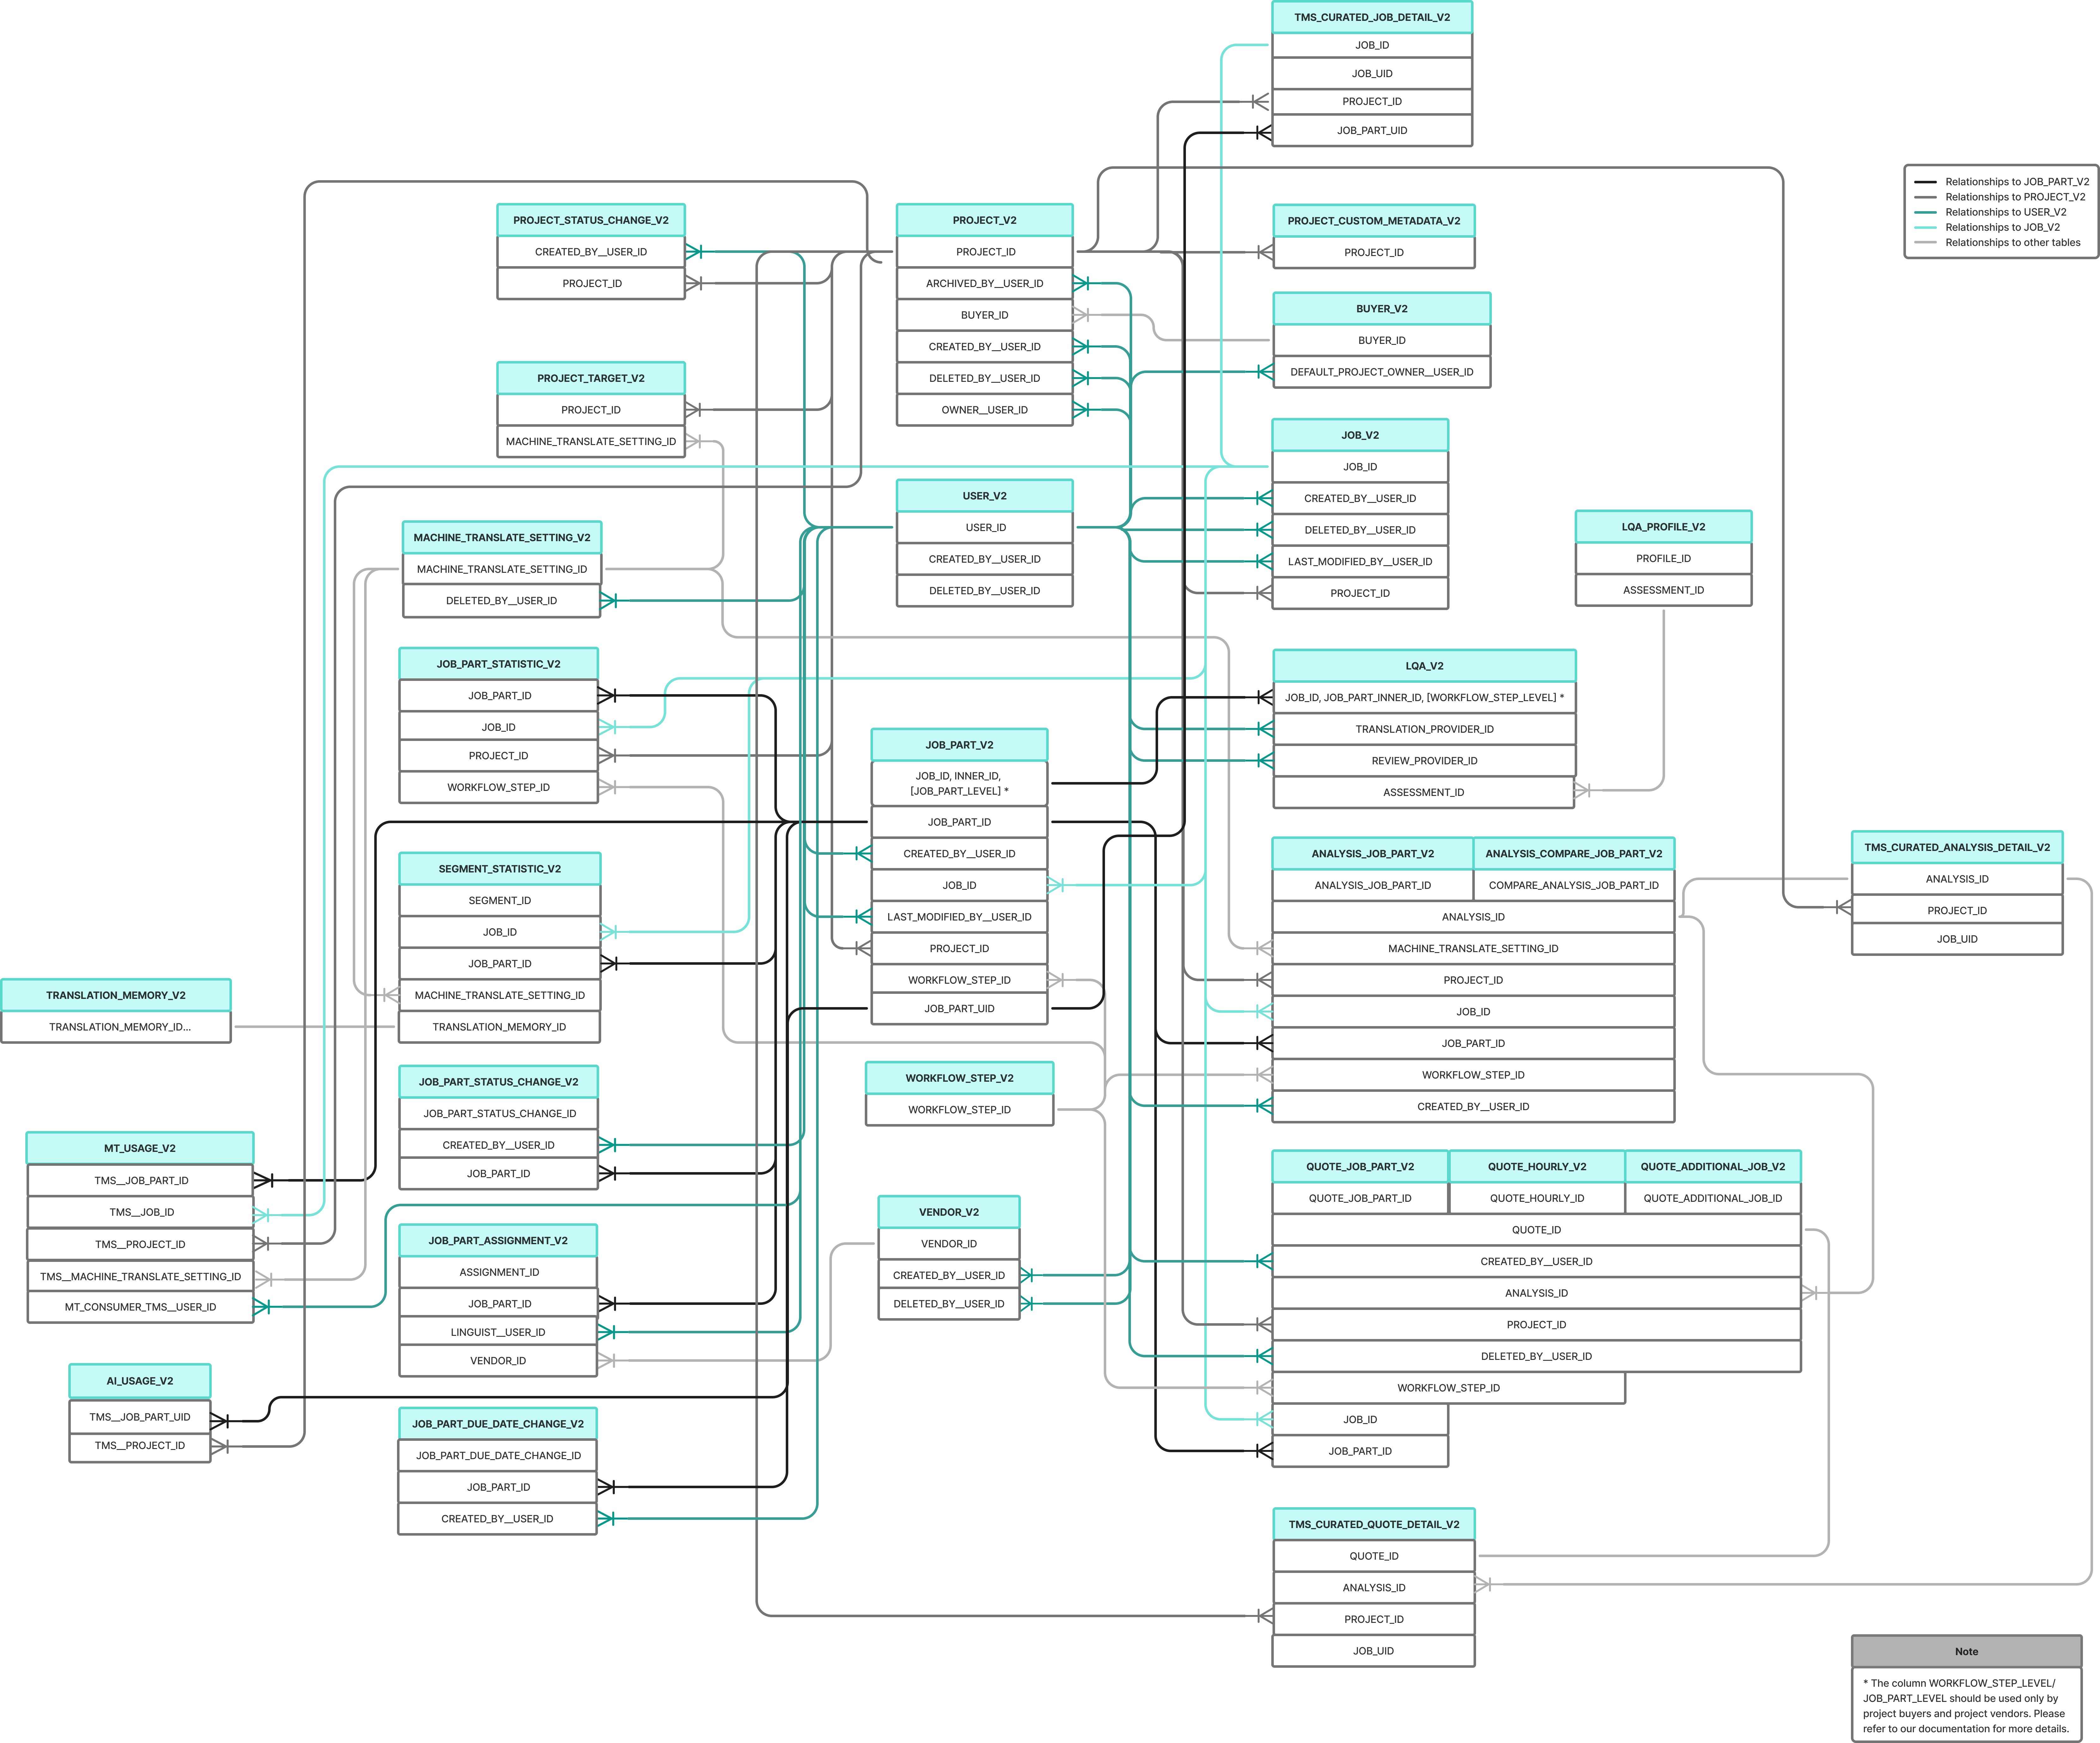Image resolution: width=2100 pixels, height=1743 pixels.
Task: Click the LQA_PROFILE_V2 table header
Action: 1663,527
